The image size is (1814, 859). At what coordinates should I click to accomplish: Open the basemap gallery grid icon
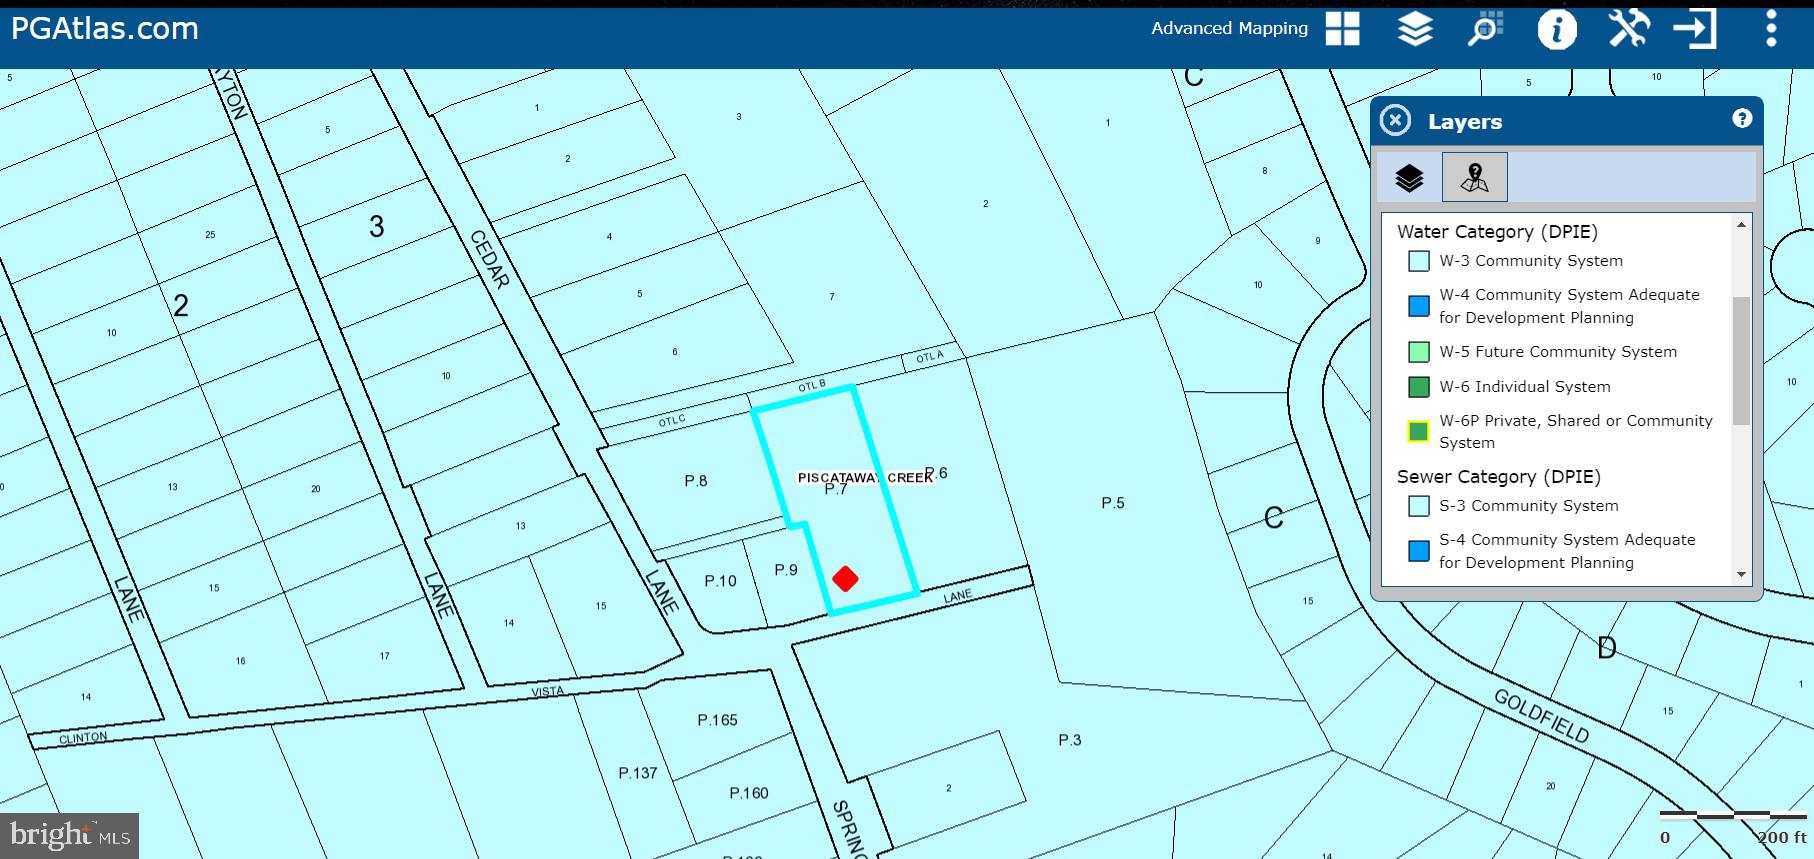(x=1342, y=29)
